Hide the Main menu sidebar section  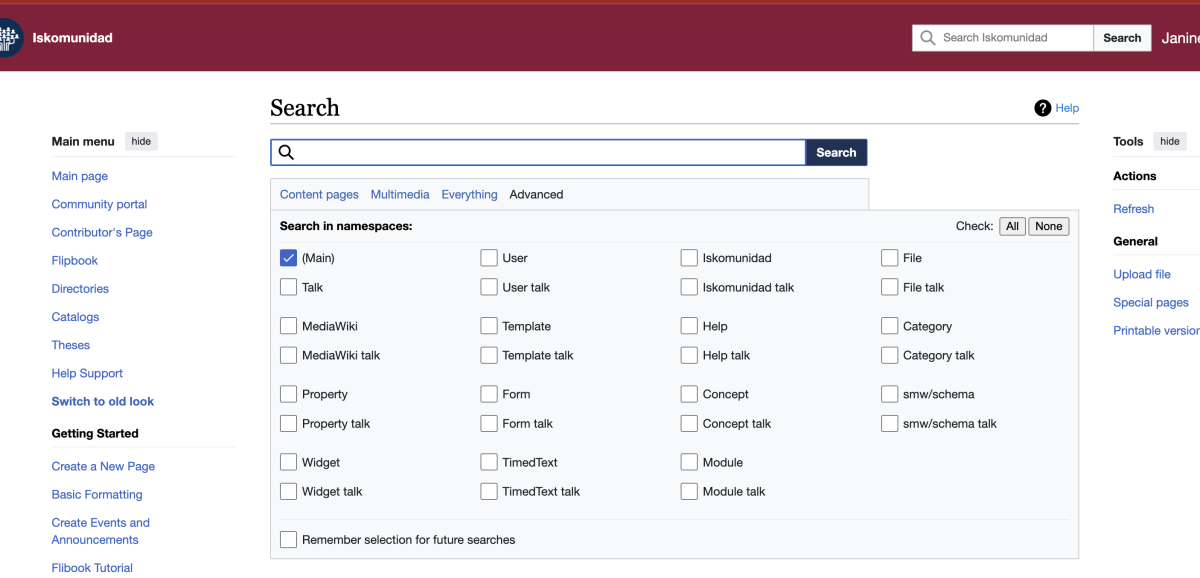[141, 142]
